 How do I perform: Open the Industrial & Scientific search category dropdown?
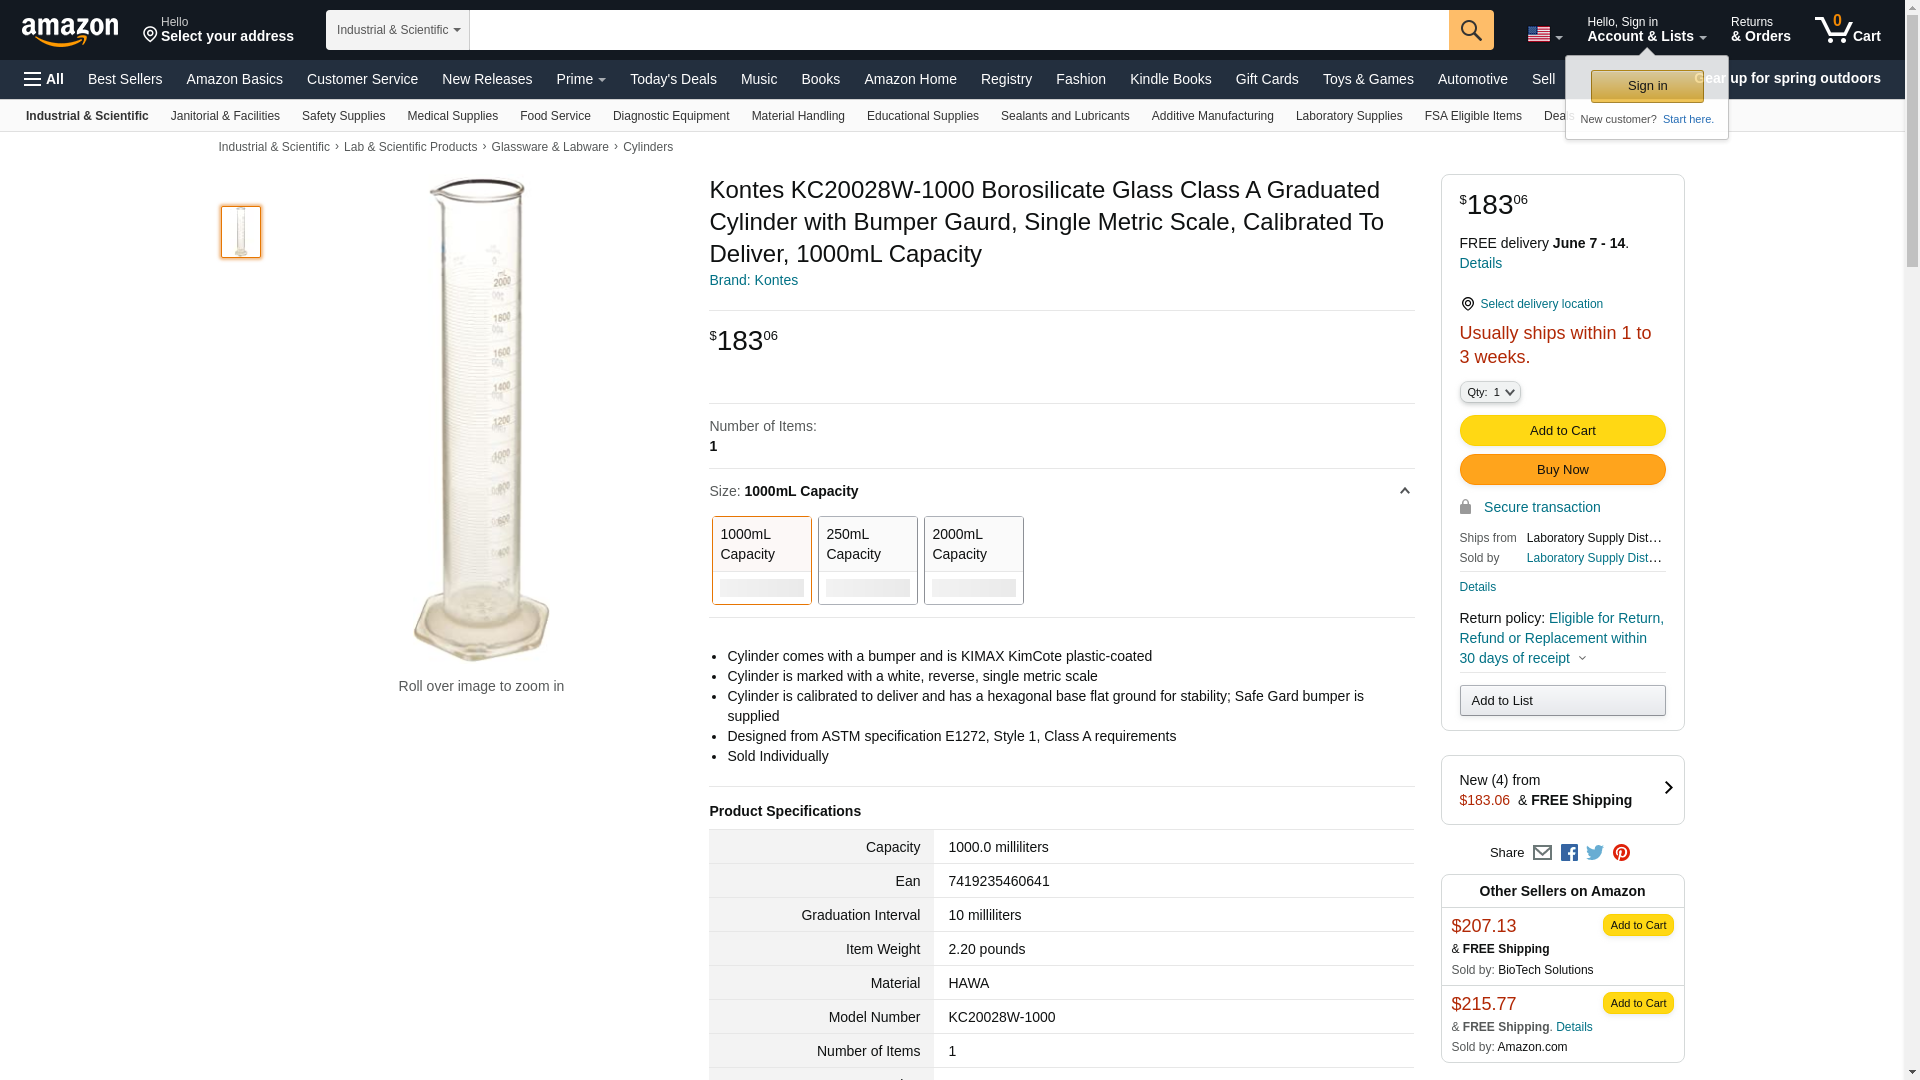click(x=398, y=30)
